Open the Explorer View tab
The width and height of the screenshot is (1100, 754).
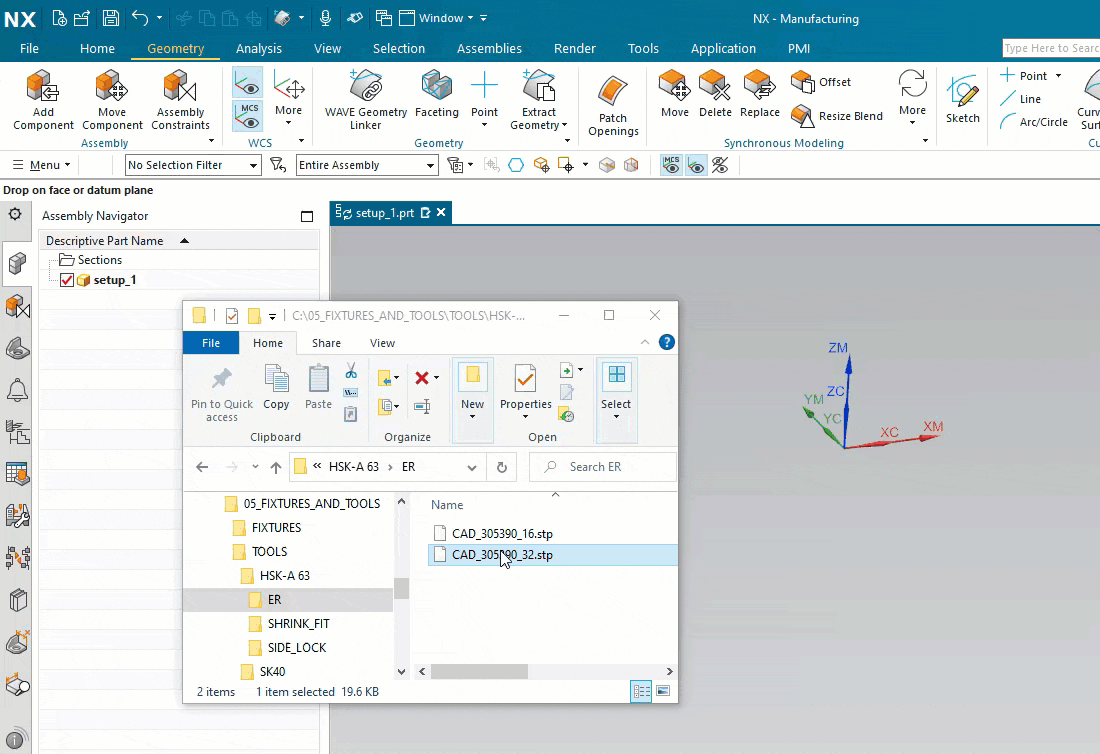point(382,343)
